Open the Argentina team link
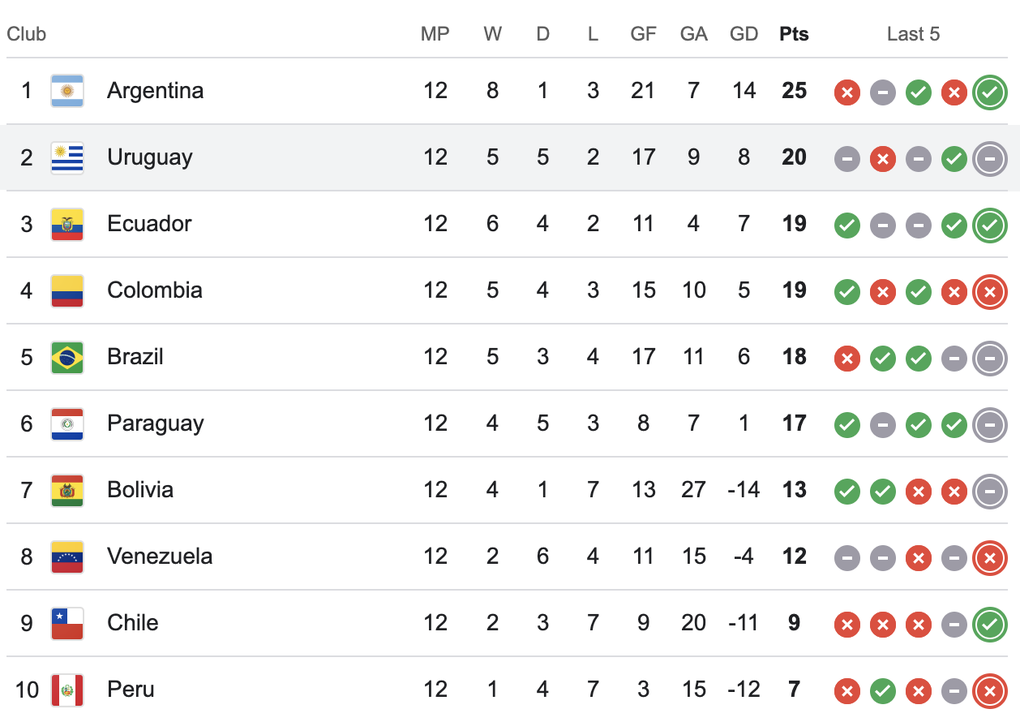 (x=155, y=90)
